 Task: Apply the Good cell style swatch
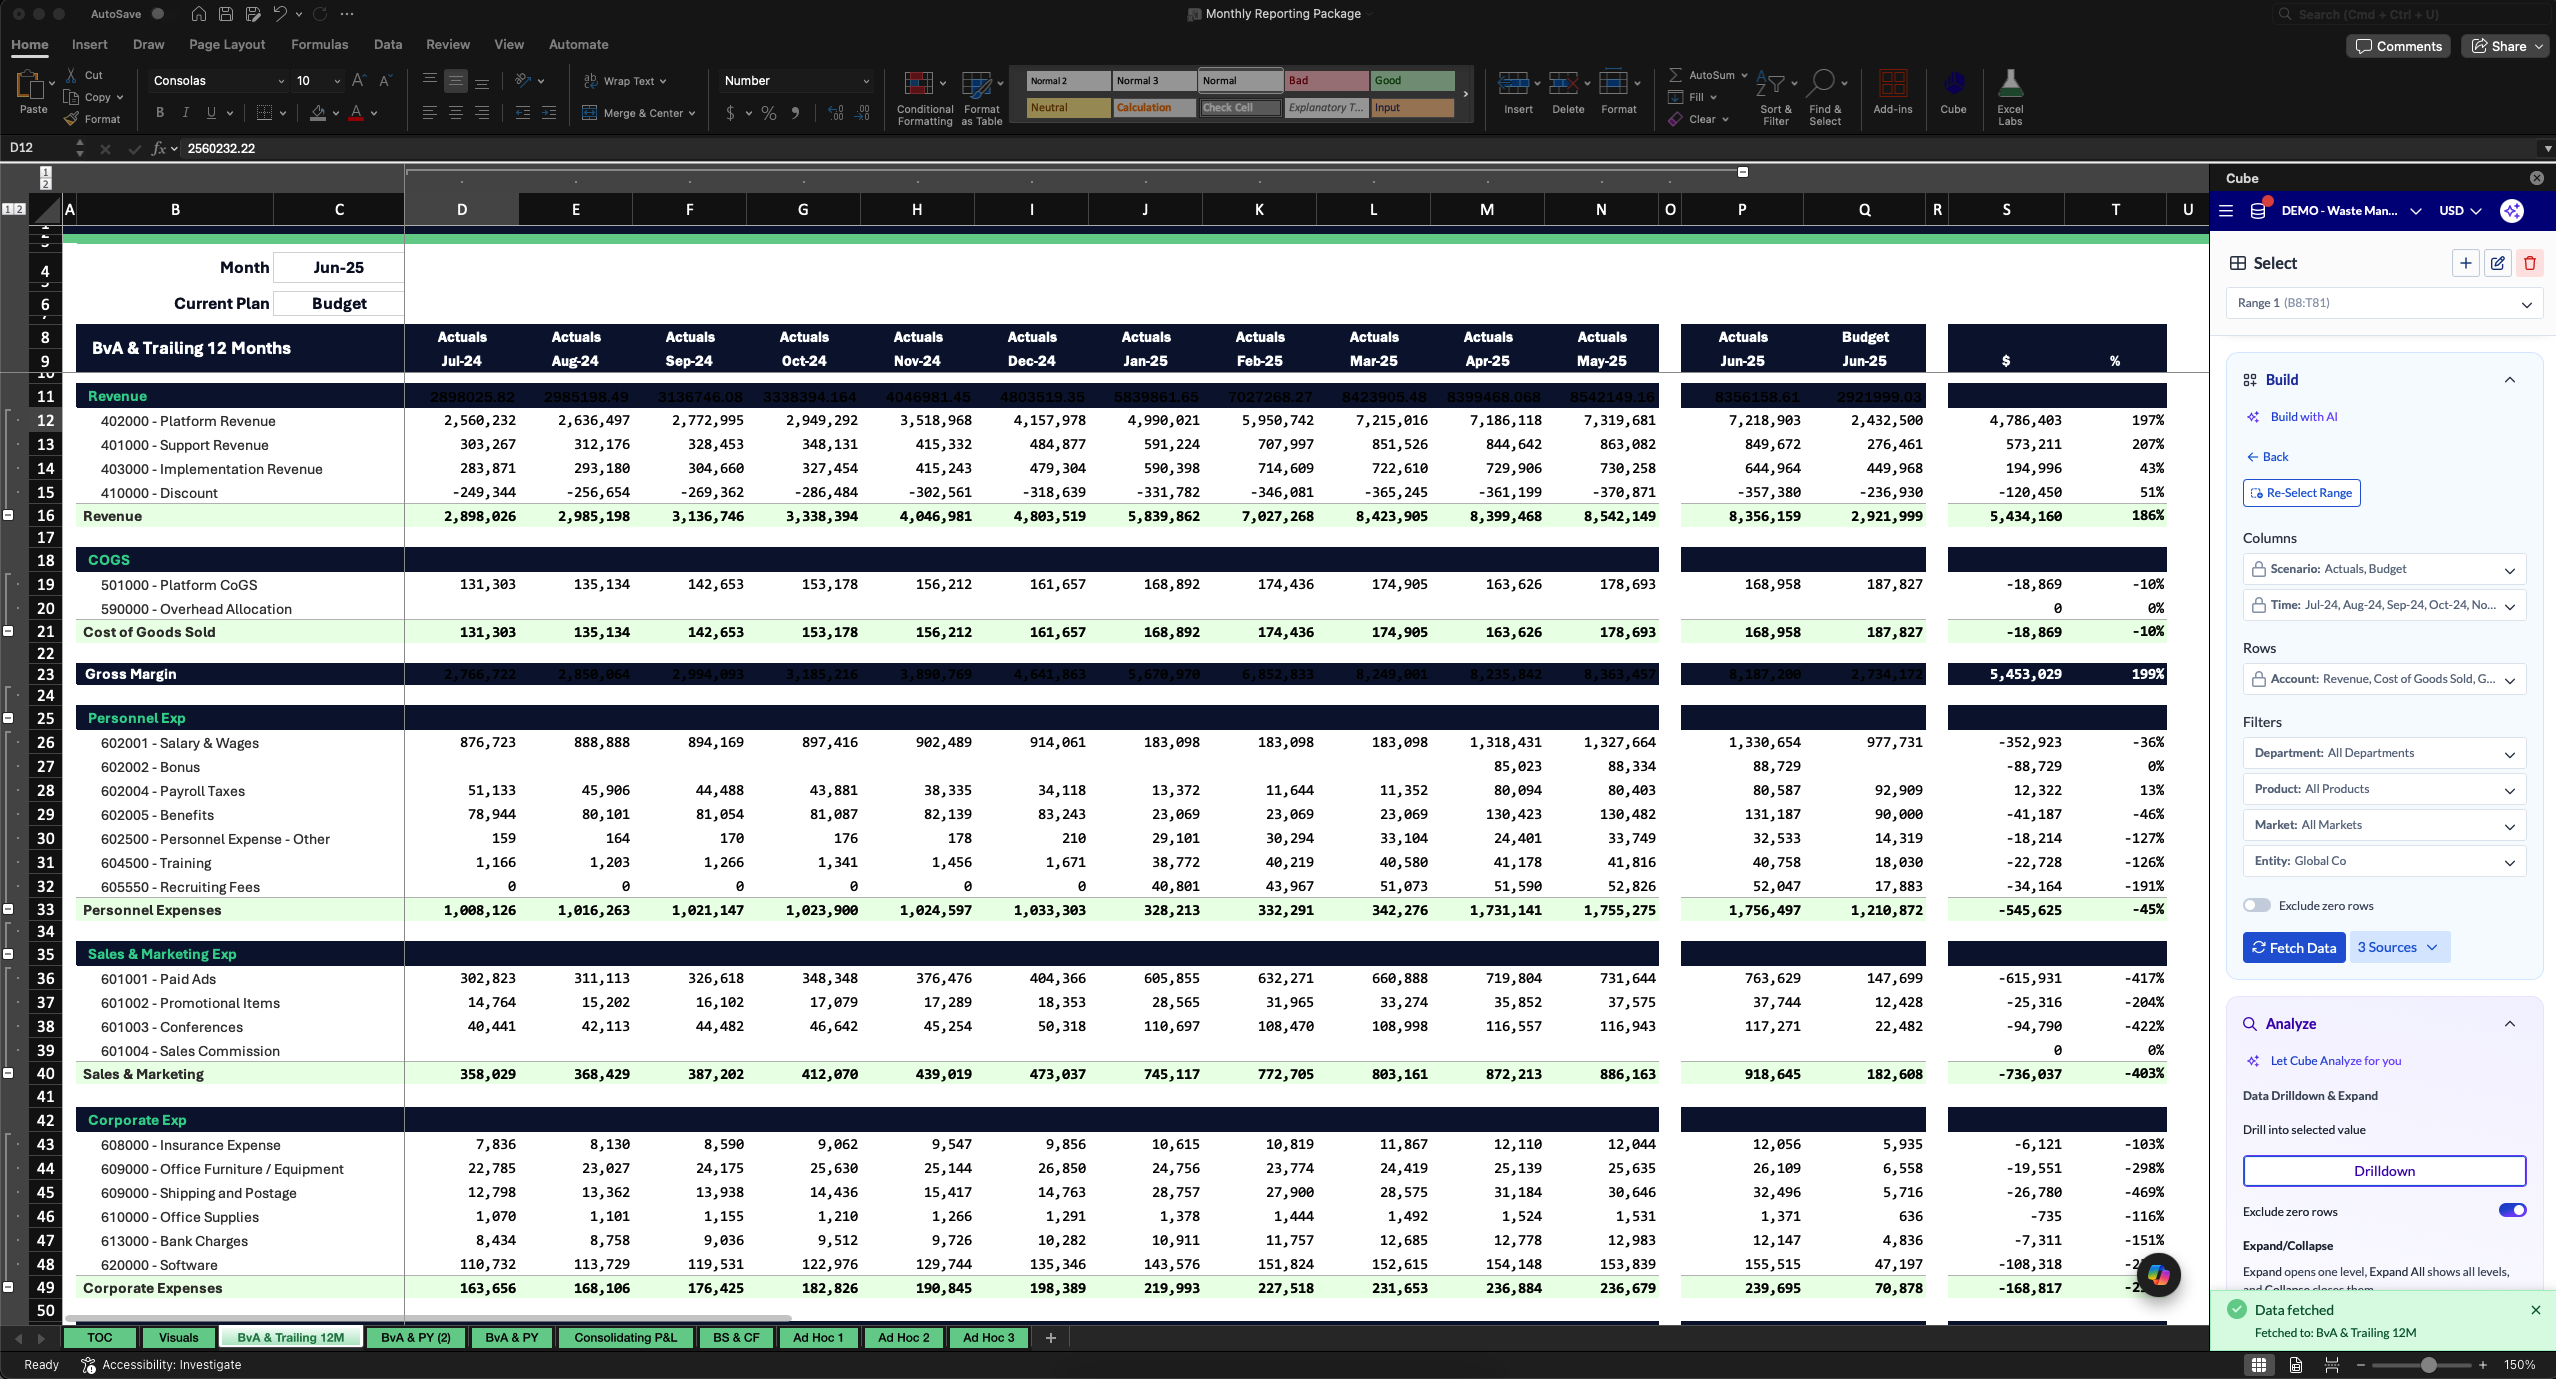tap(1412, 81)
